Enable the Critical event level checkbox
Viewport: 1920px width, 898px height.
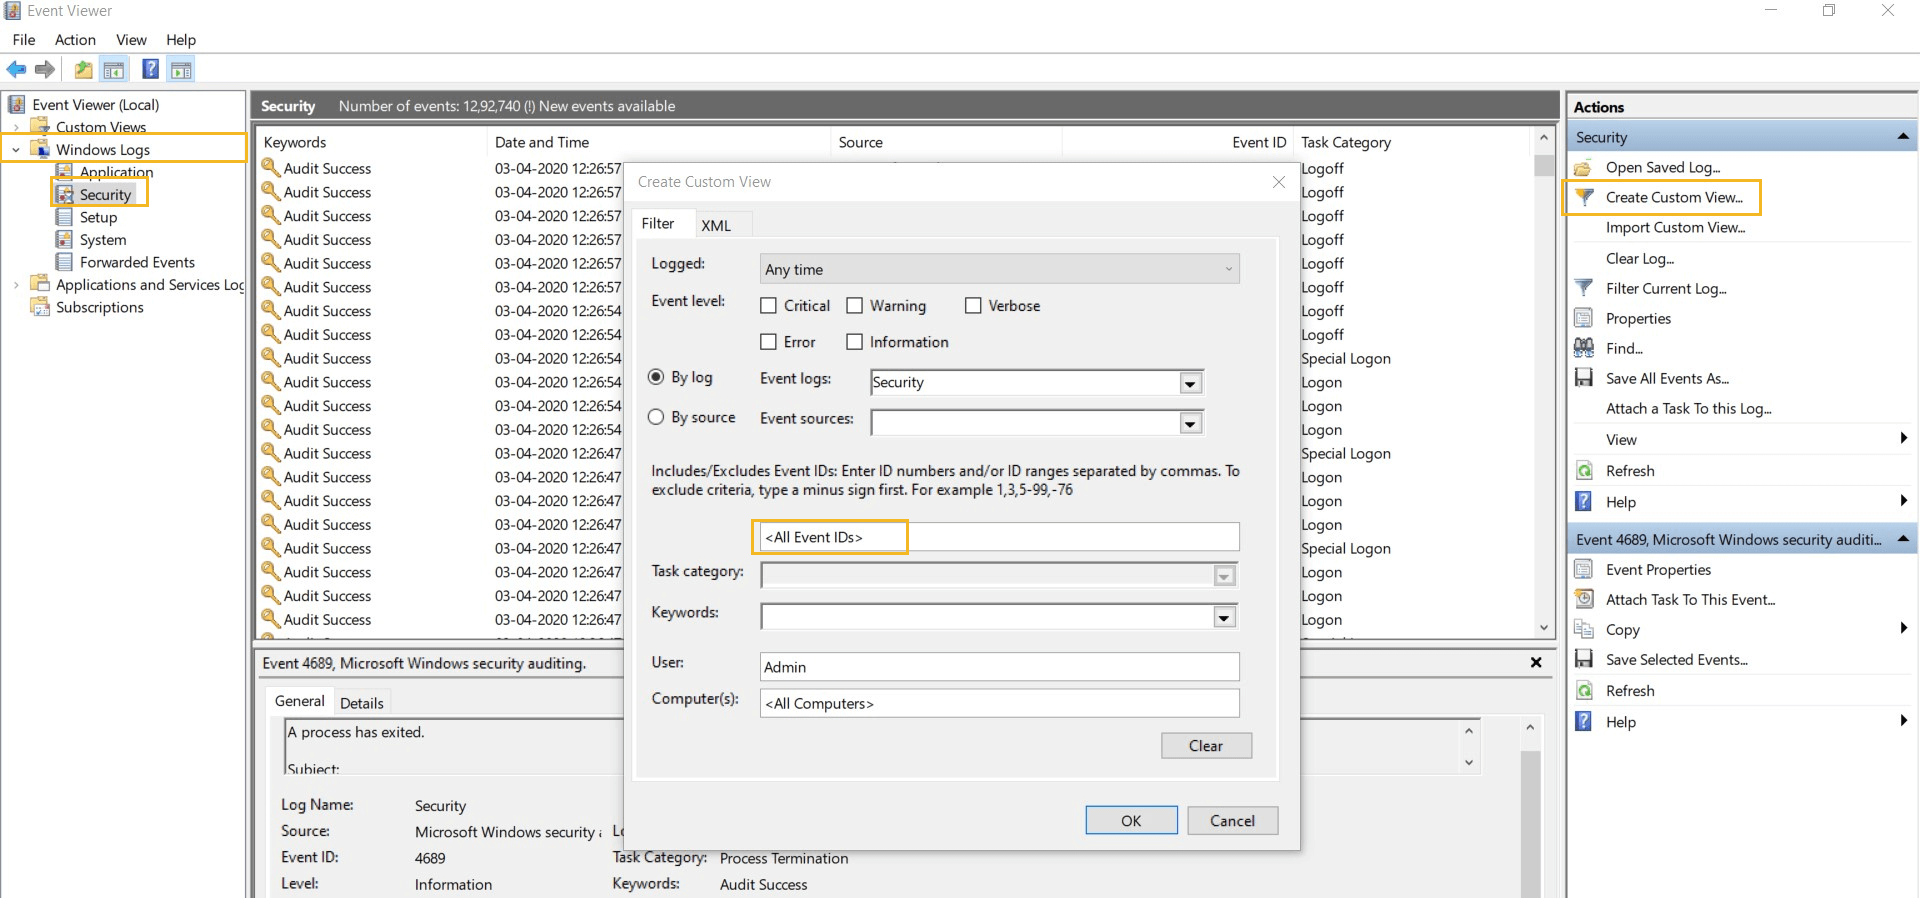click(x=768, y=306)
